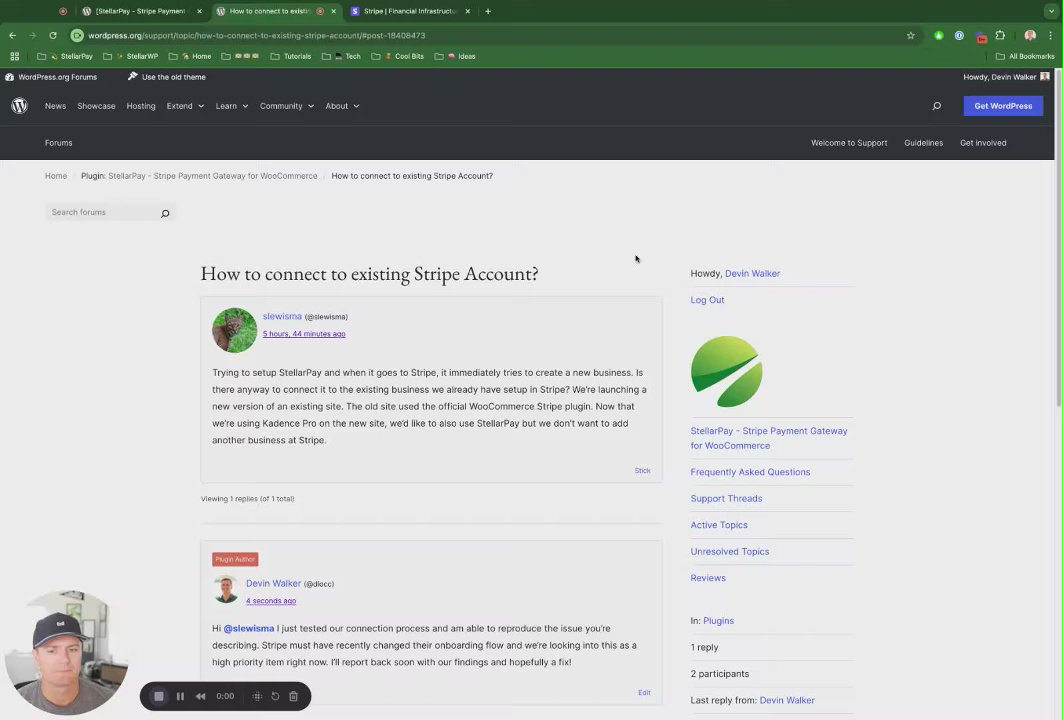Image resolution: width=1063 pixels, height=720 pixels.
Task: Click the blur dots icon in recorder bar
Action: [257, 696]
